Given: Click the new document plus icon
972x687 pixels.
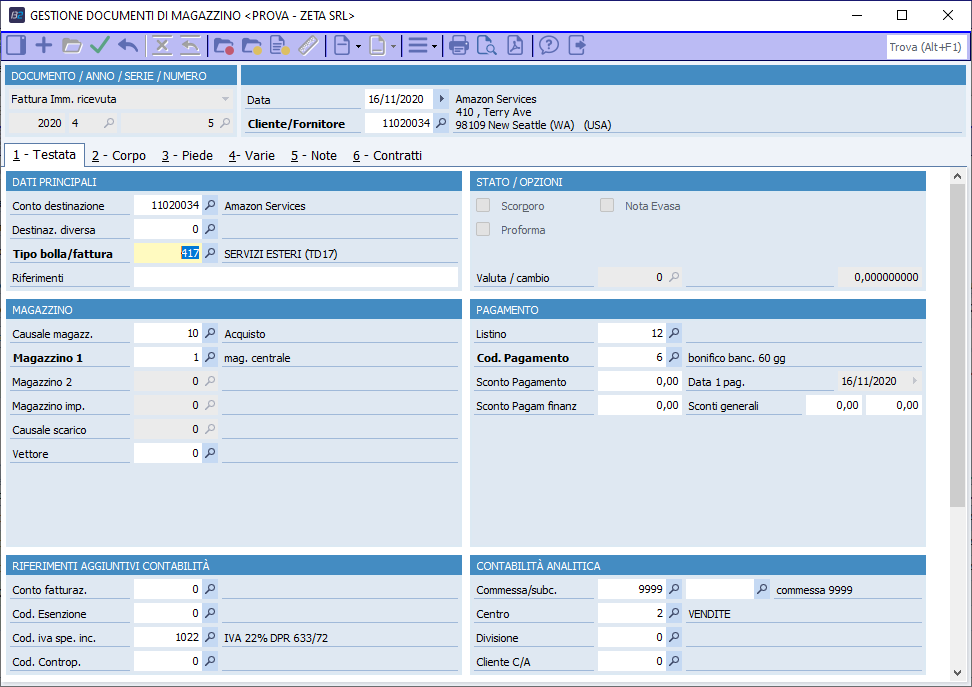Looking at the screenshot, I should [x=44, y=45].
